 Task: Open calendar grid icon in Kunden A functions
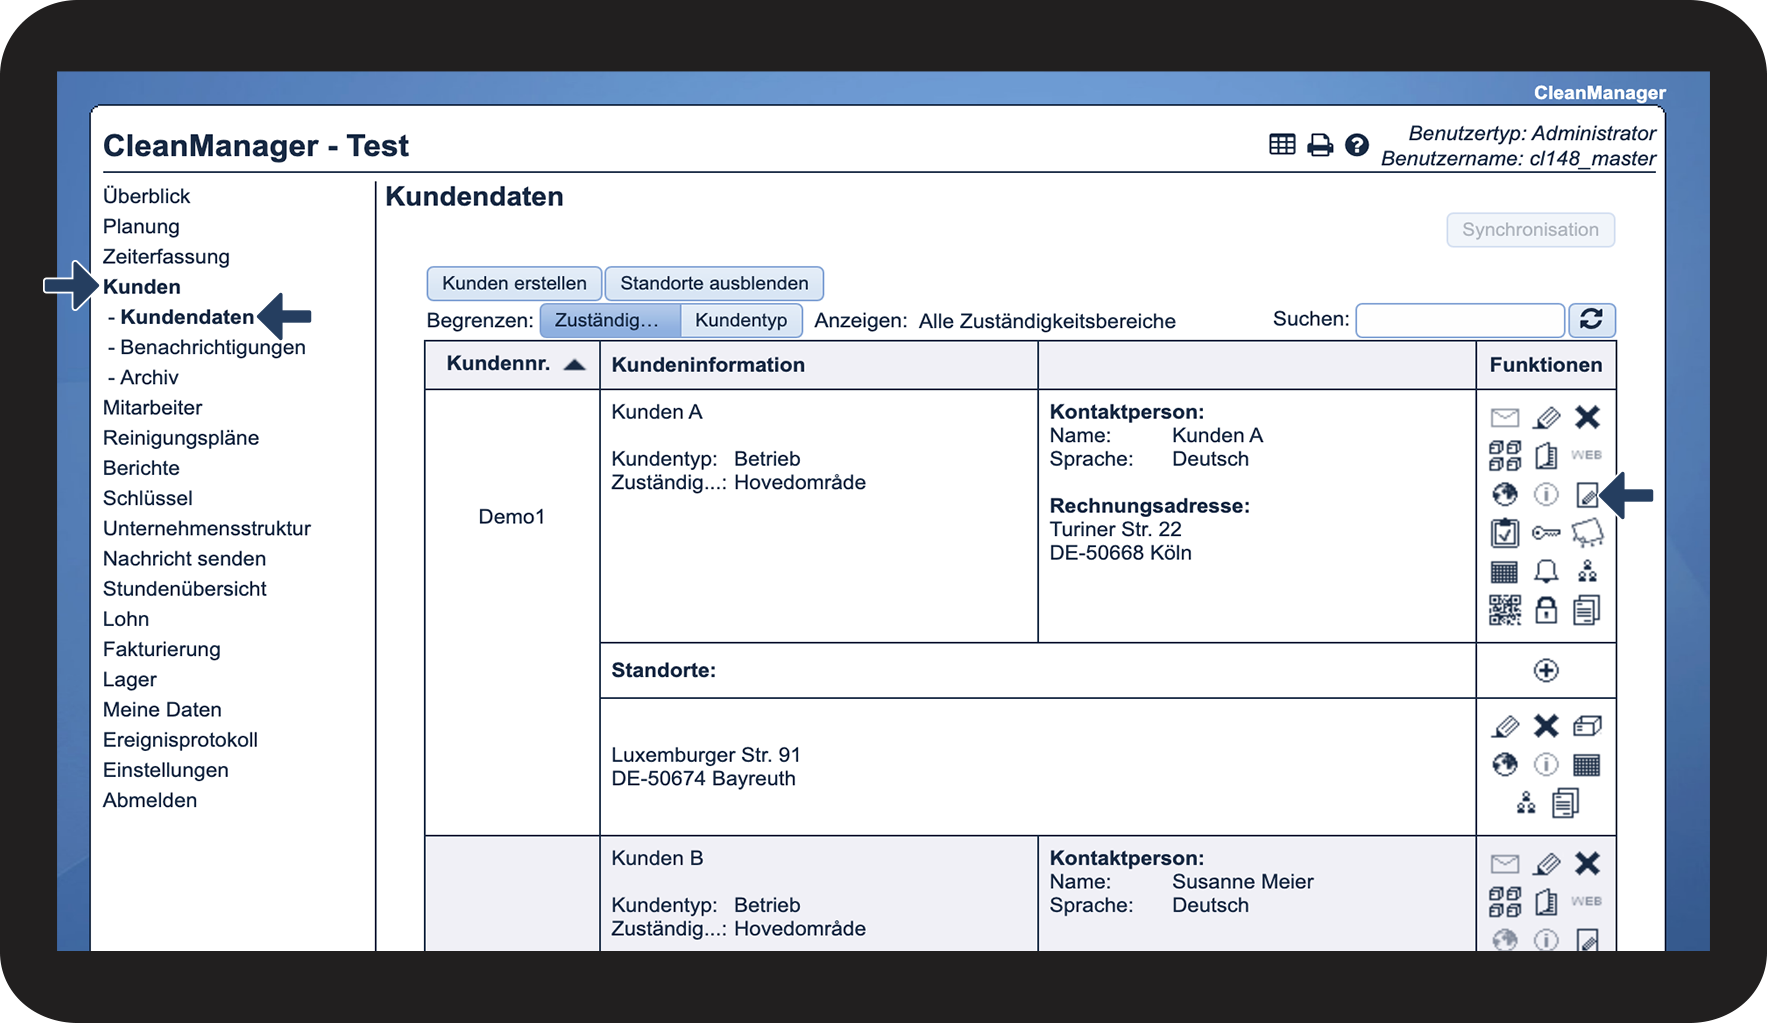tap(1505, 572)
